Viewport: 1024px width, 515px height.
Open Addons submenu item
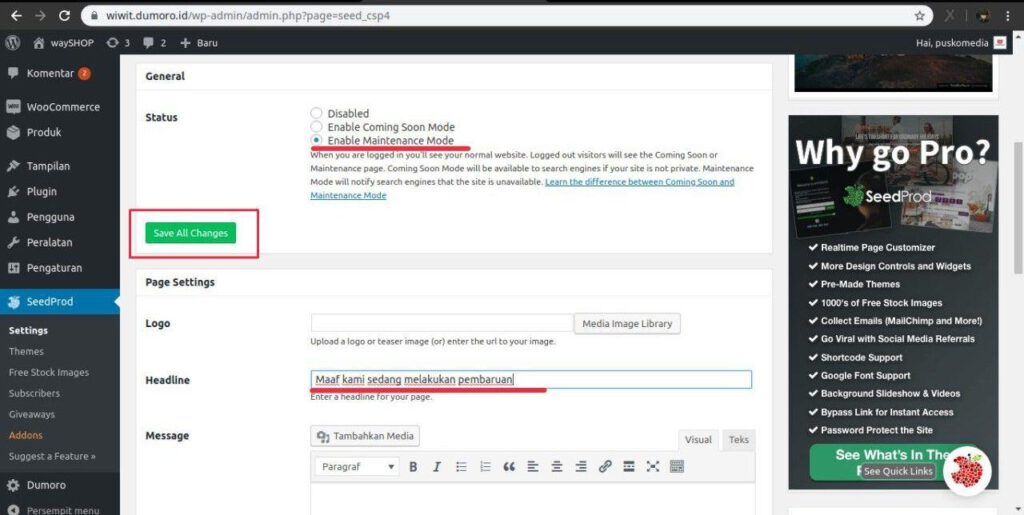[25, 435]
